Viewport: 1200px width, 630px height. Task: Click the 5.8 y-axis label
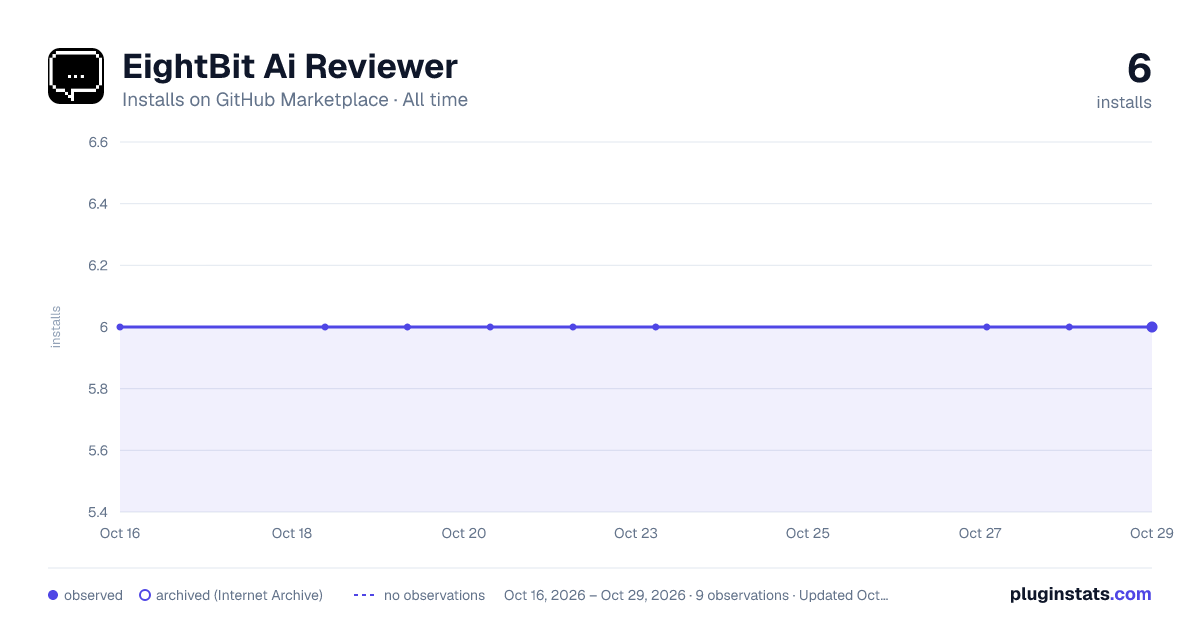[98, 389]
